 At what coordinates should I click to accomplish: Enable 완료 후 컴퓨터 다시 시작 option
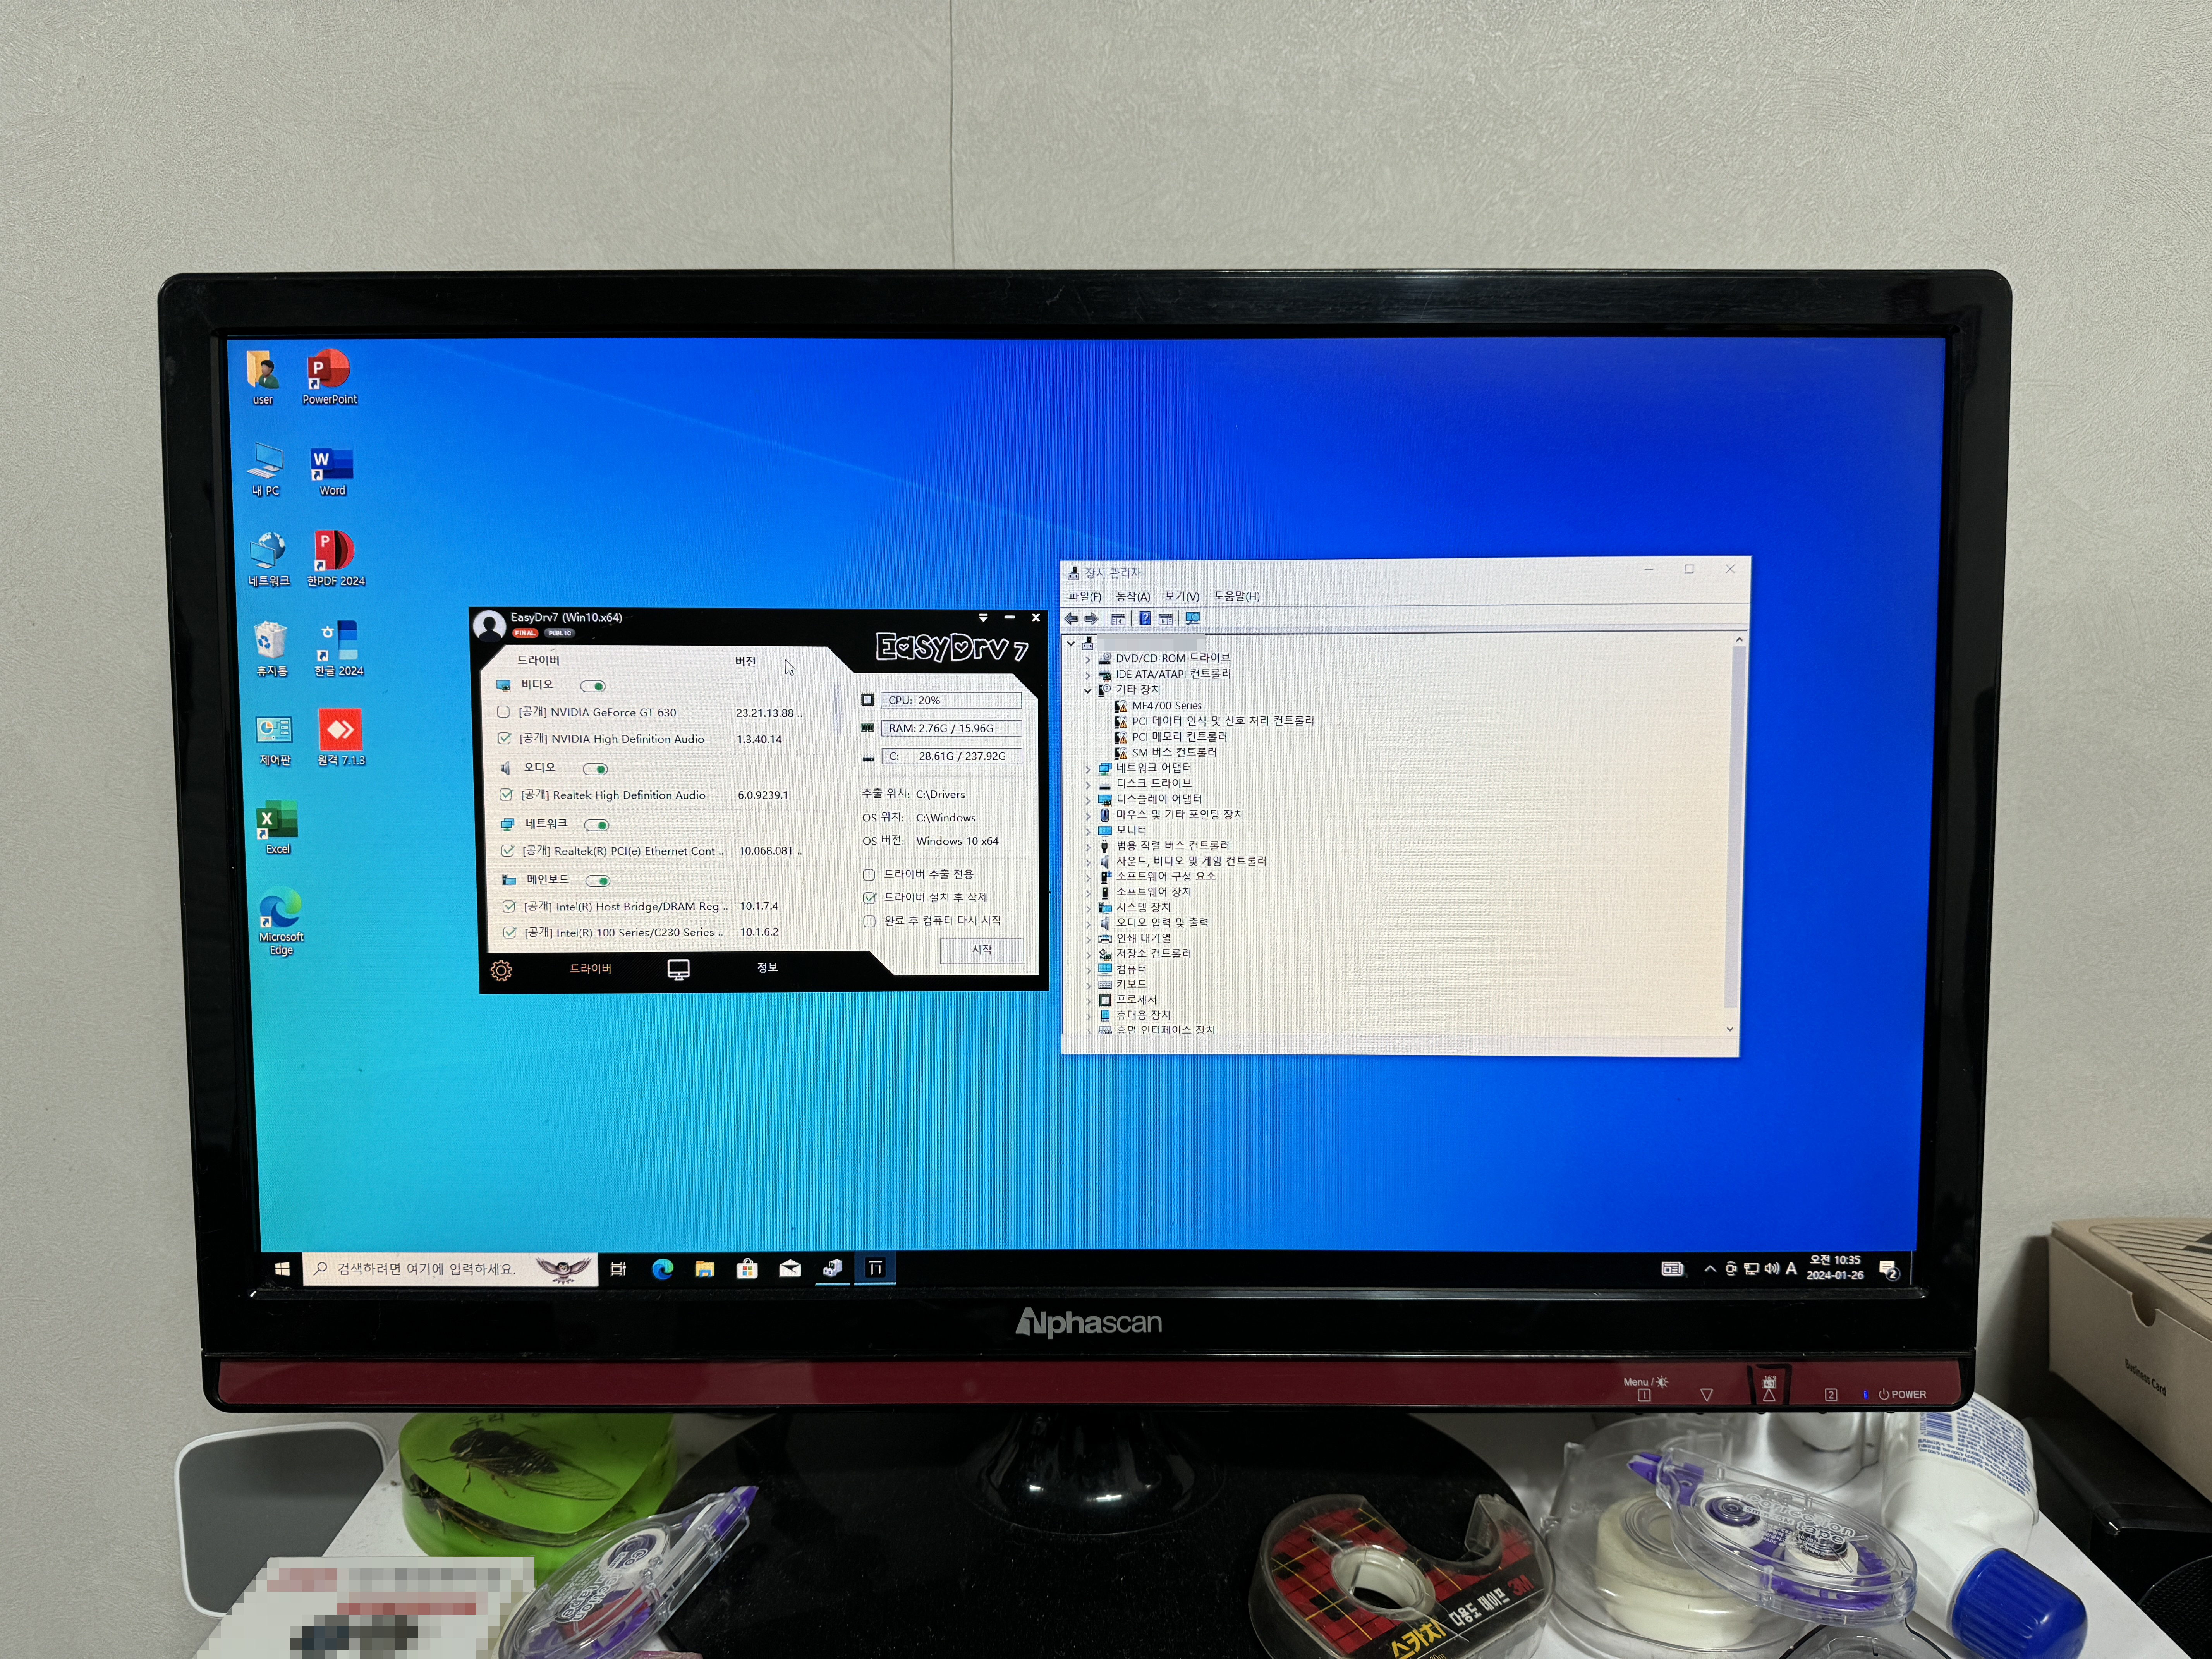click(869, 921)
